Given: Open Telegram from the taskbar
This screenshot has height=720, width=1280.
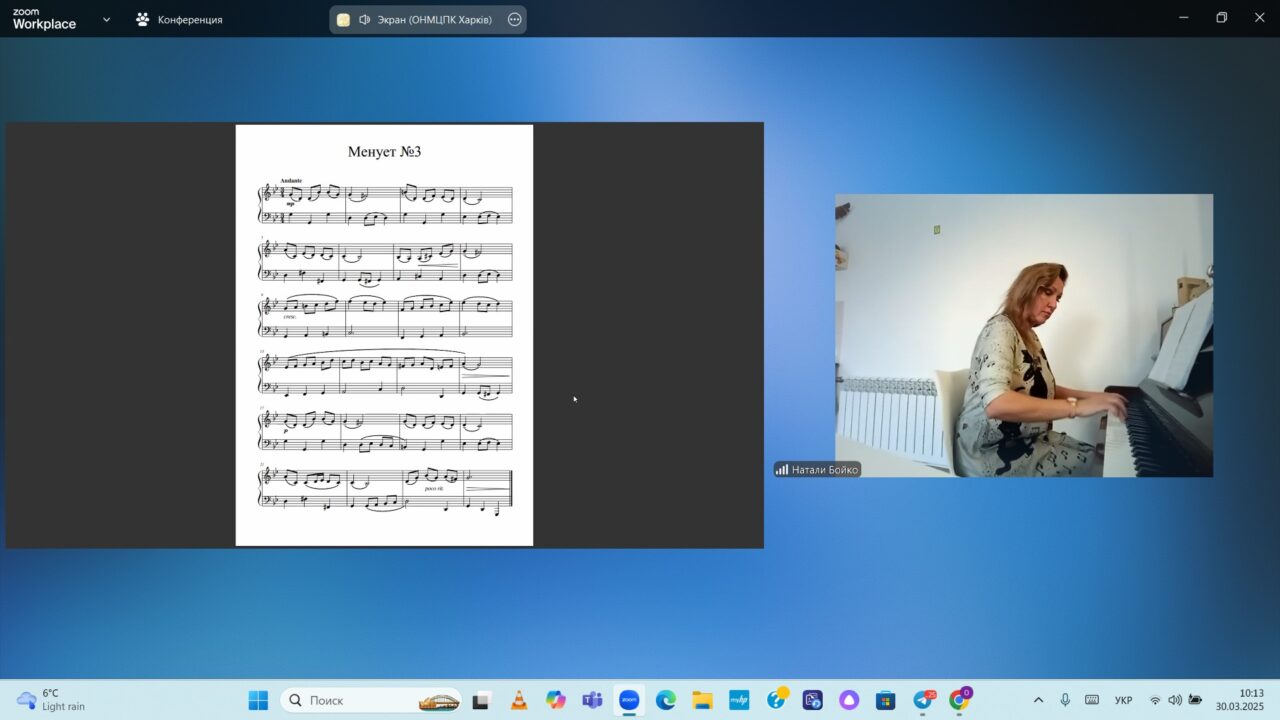Looking at the screenshot, I should click(x=922, y=700).
